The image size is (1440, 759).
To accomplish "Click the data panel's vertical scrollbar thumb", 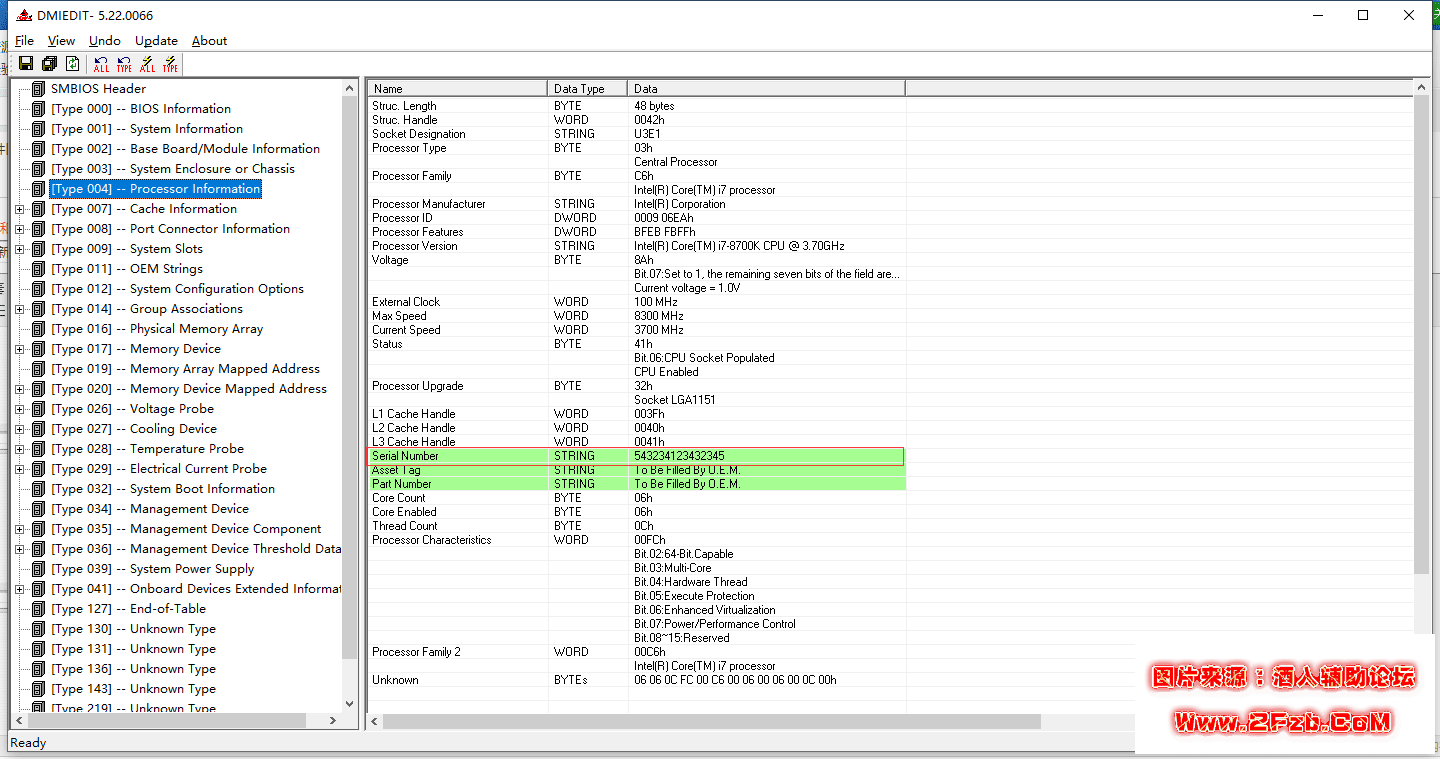I will [1422, 335].
